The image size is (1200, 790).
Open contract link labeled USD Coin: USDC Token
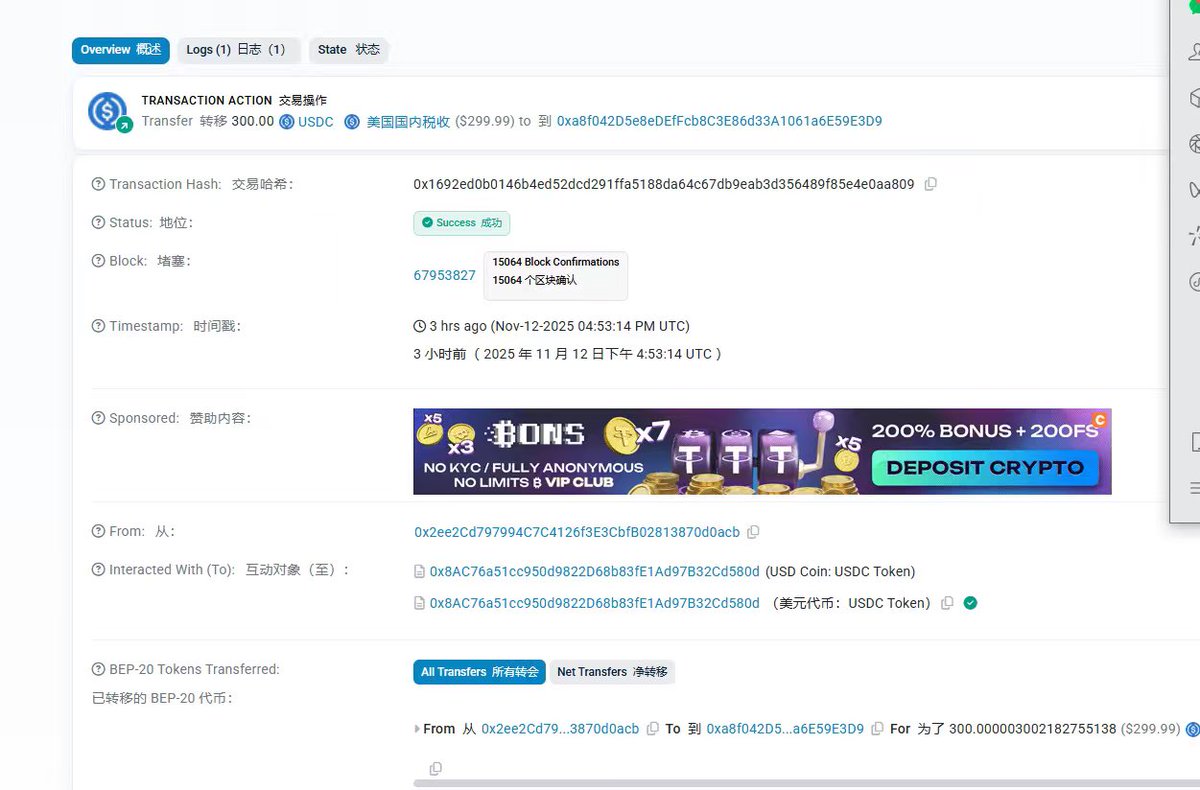594,572
